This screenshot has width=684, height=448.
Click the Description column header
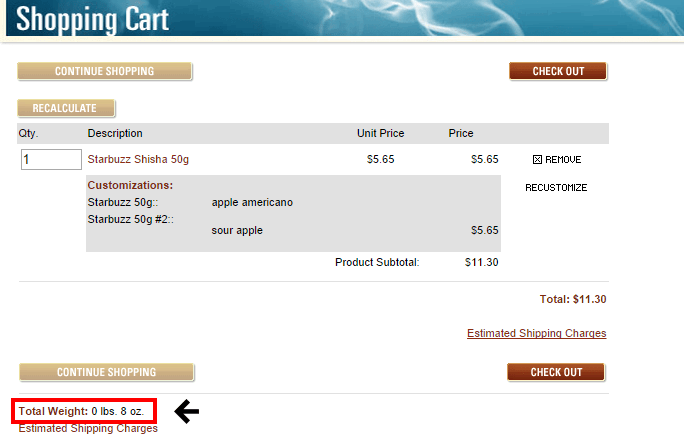click(115, 133)
